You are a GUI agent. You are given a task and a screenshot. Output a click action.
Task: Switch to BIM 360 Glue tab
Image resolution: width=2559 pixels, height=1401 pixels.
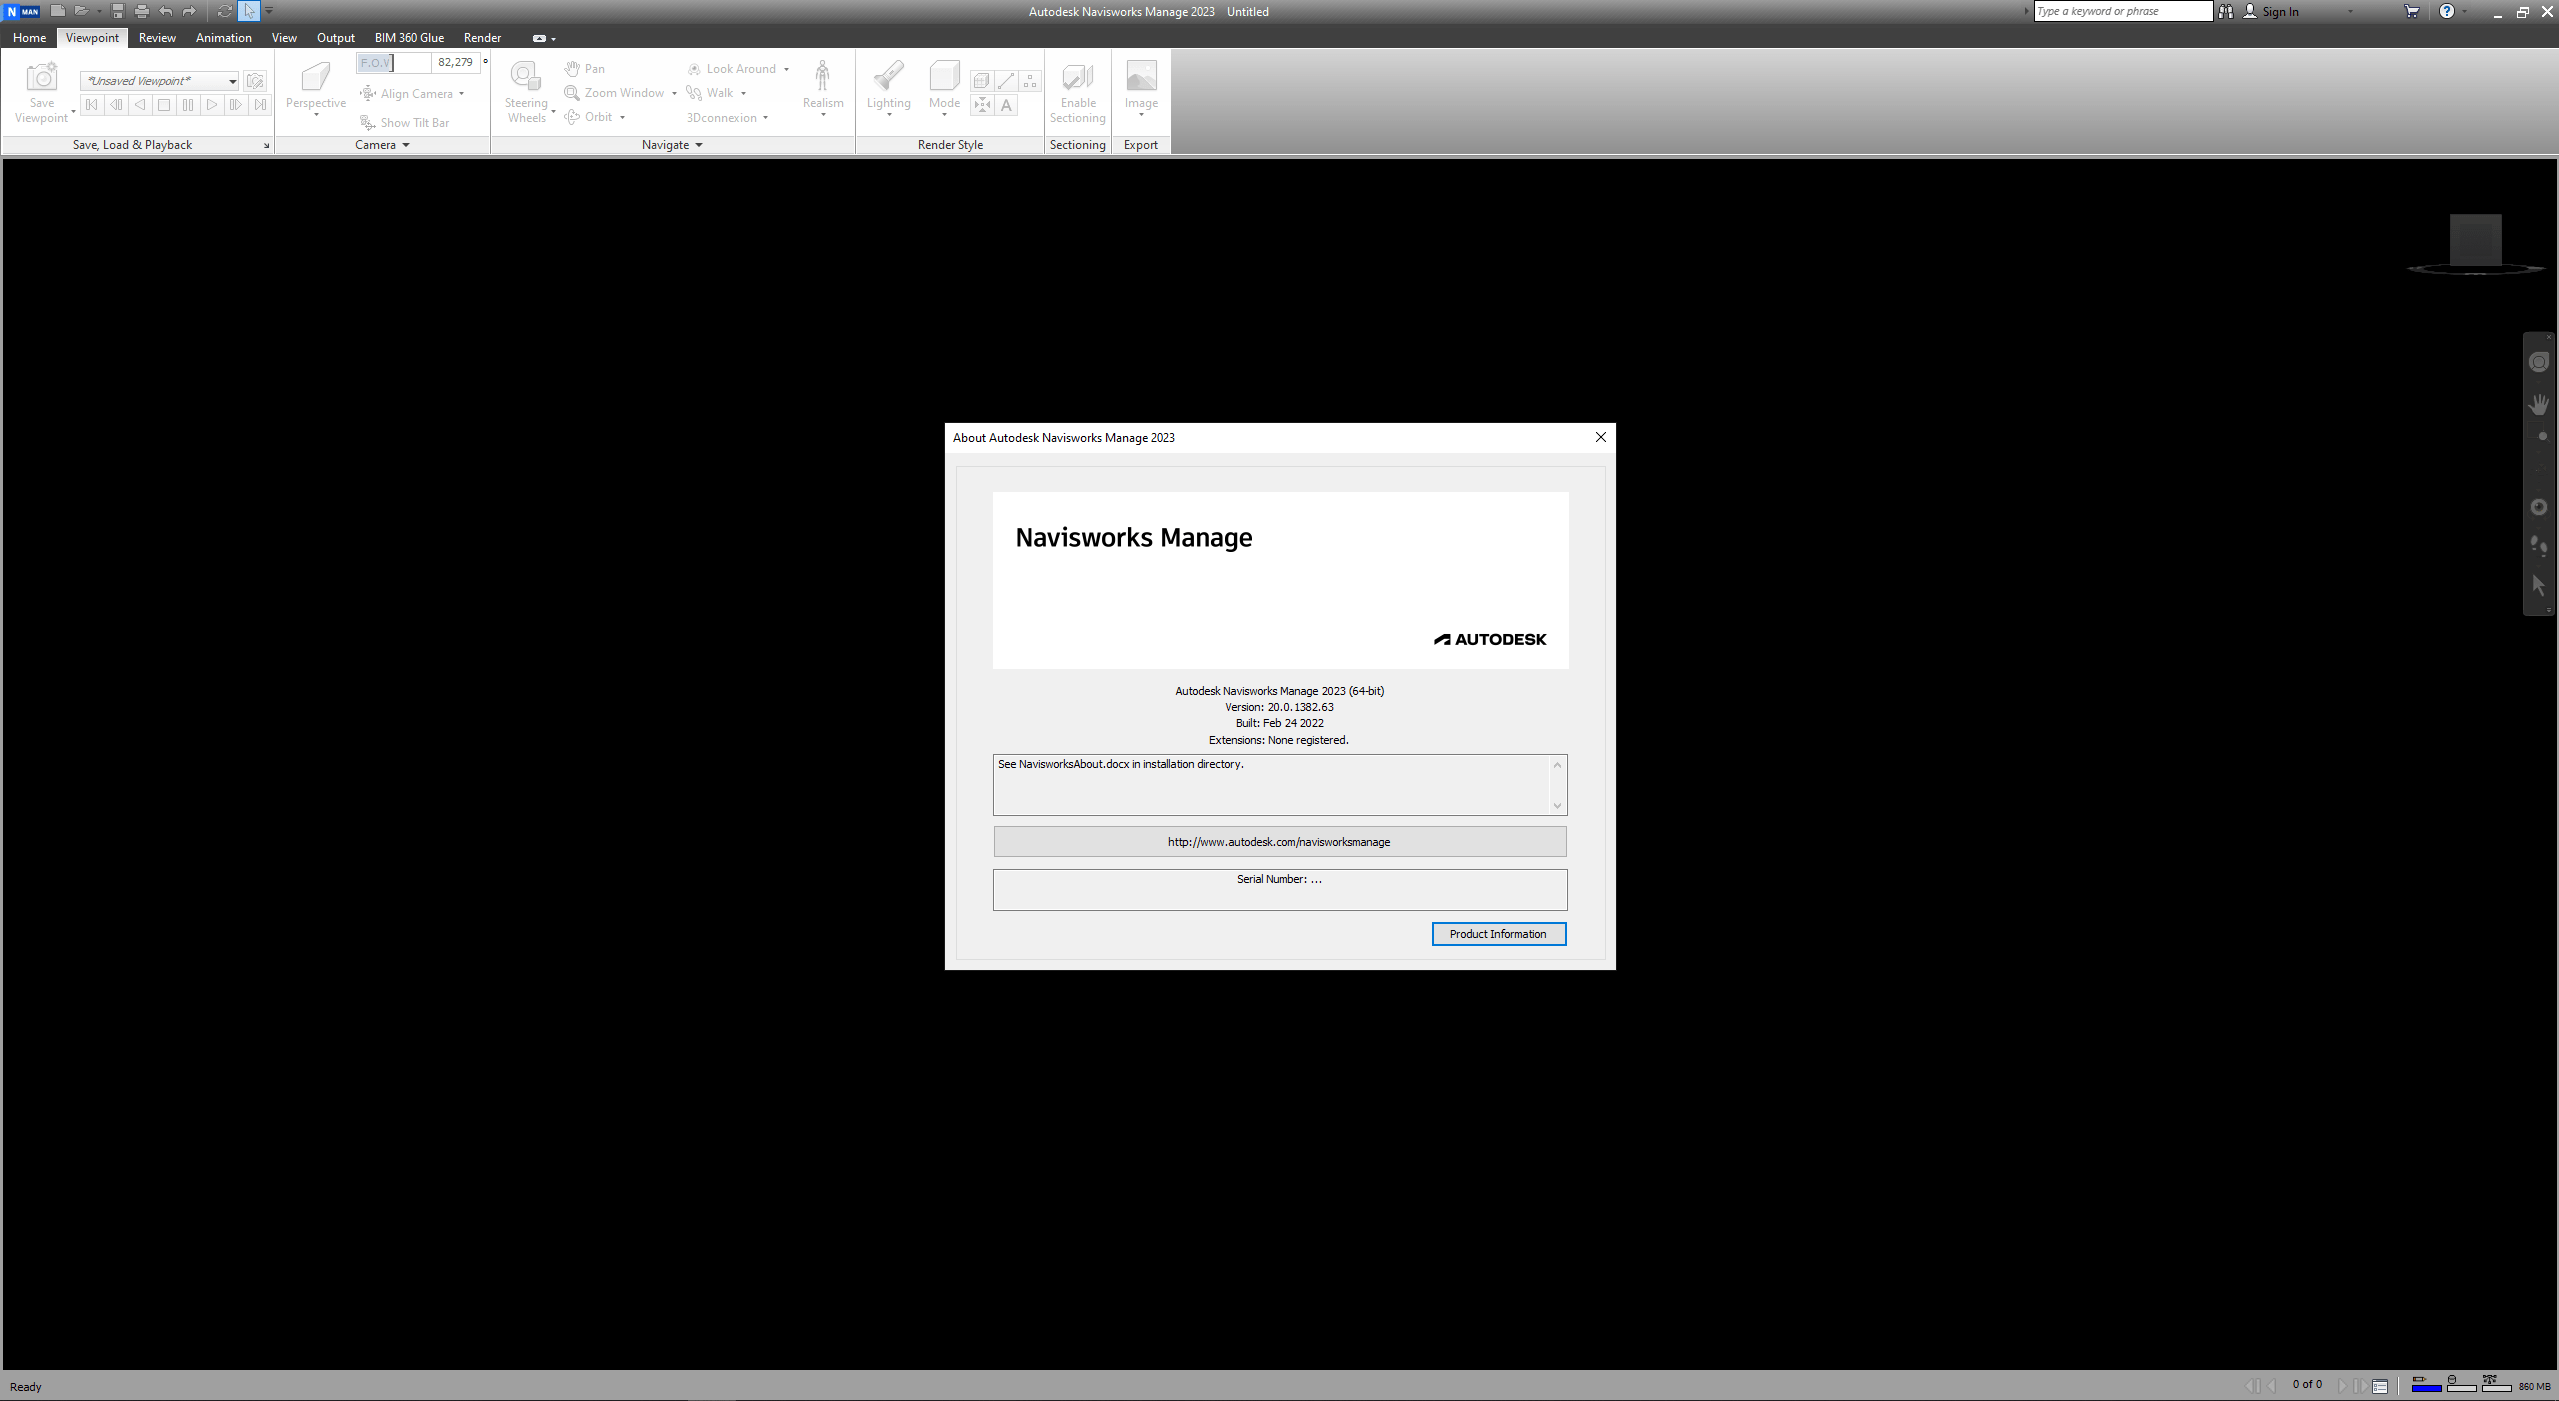[409, 37]
